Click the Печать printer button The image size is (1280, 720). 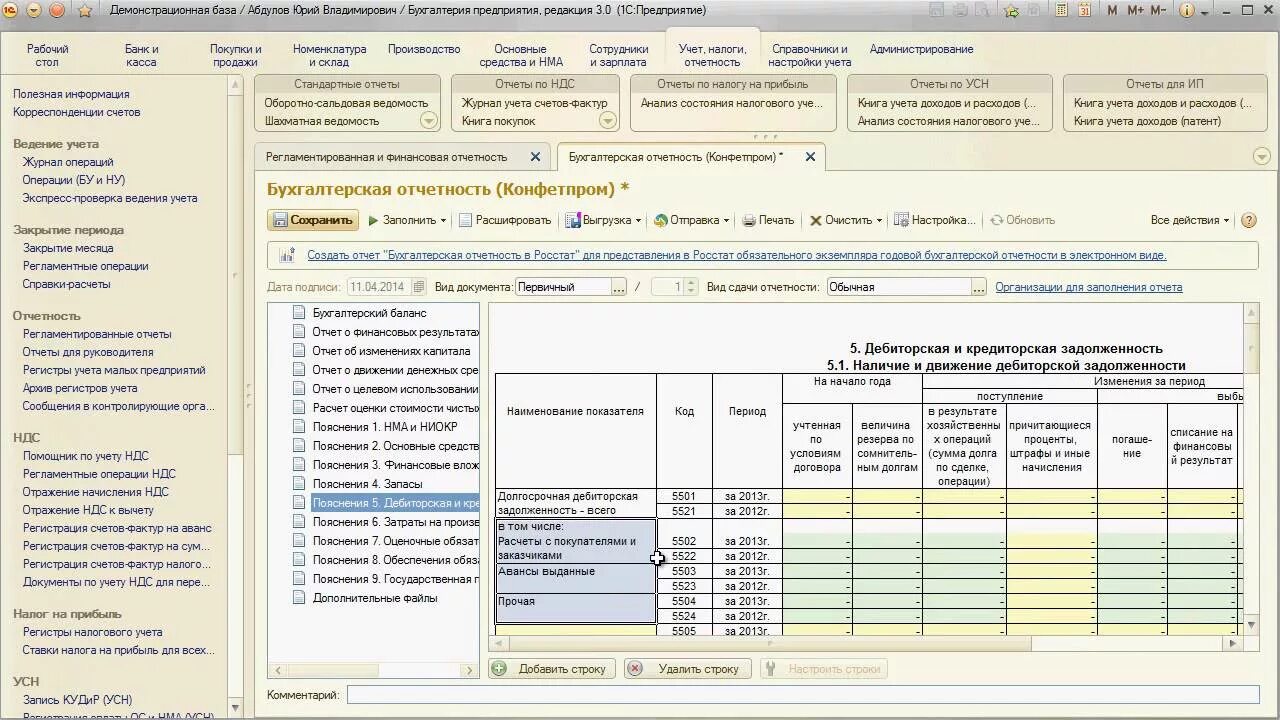click(x=767, y=220)
